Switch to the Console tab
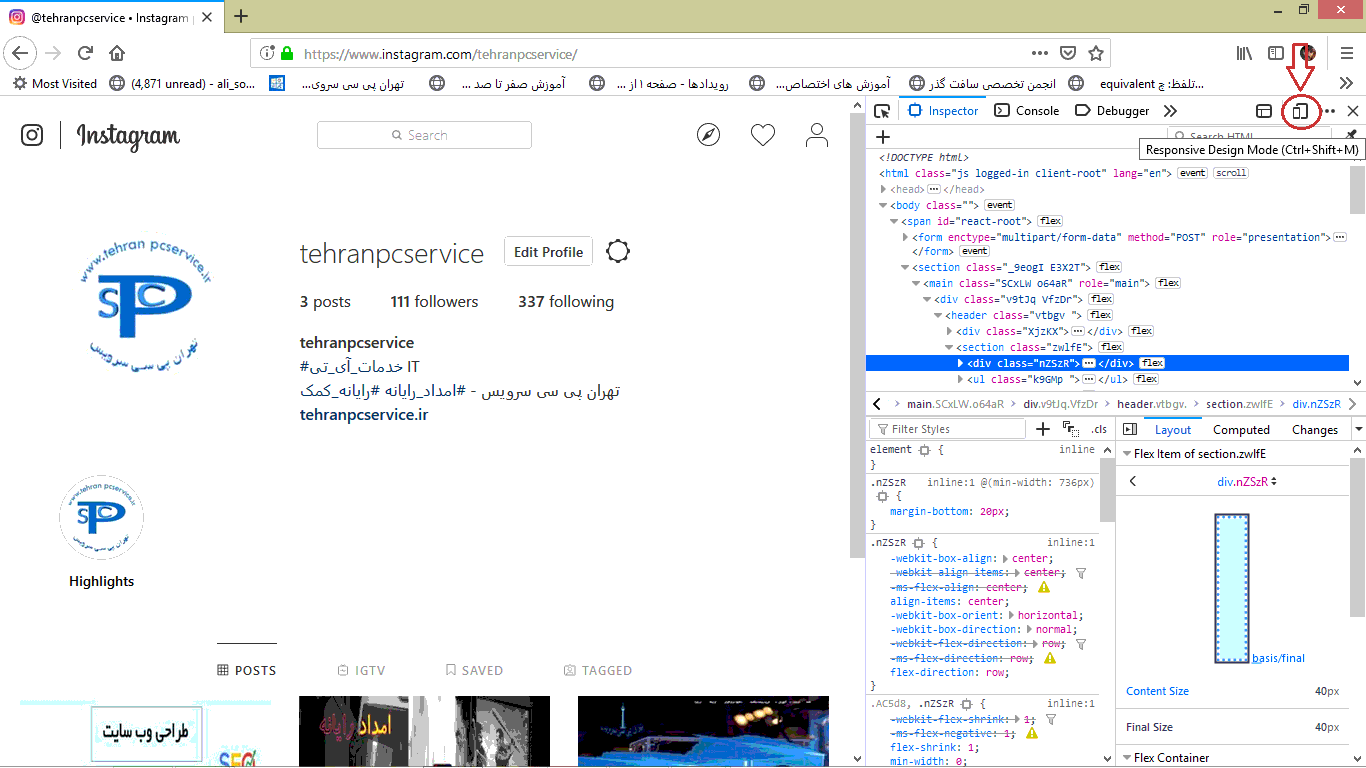This screenshot has width=1366, height=768. click(1027, 111)
